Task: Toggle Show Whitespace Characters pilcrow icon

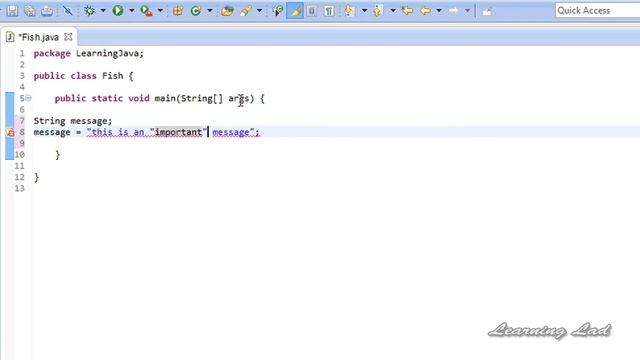Action: (329, 10)
